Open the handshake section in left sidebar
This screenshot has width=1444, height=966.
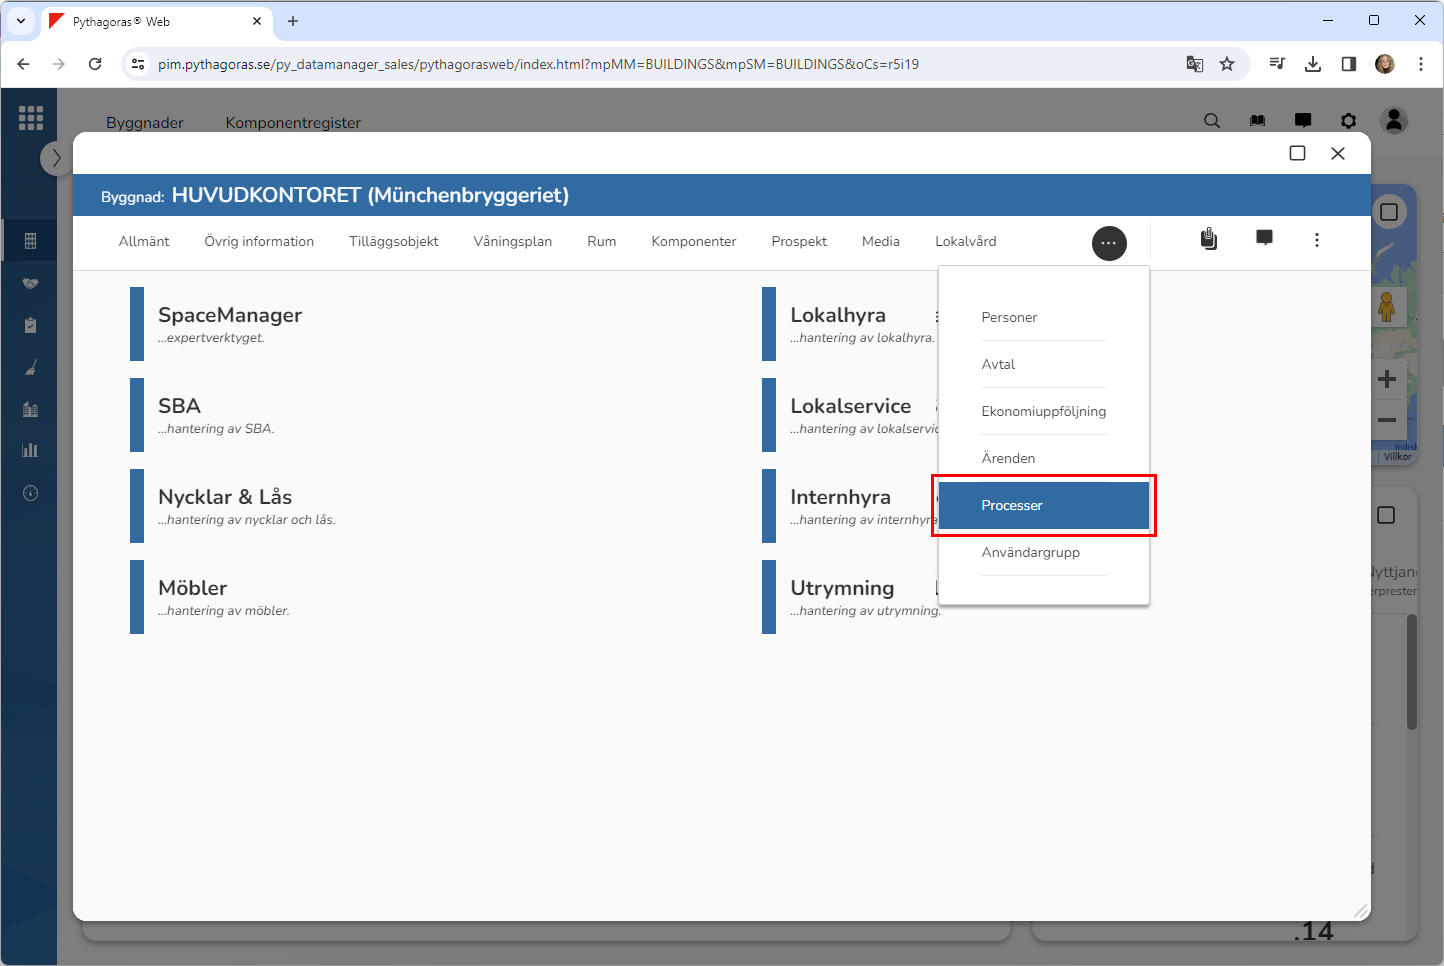pos(30,283)
